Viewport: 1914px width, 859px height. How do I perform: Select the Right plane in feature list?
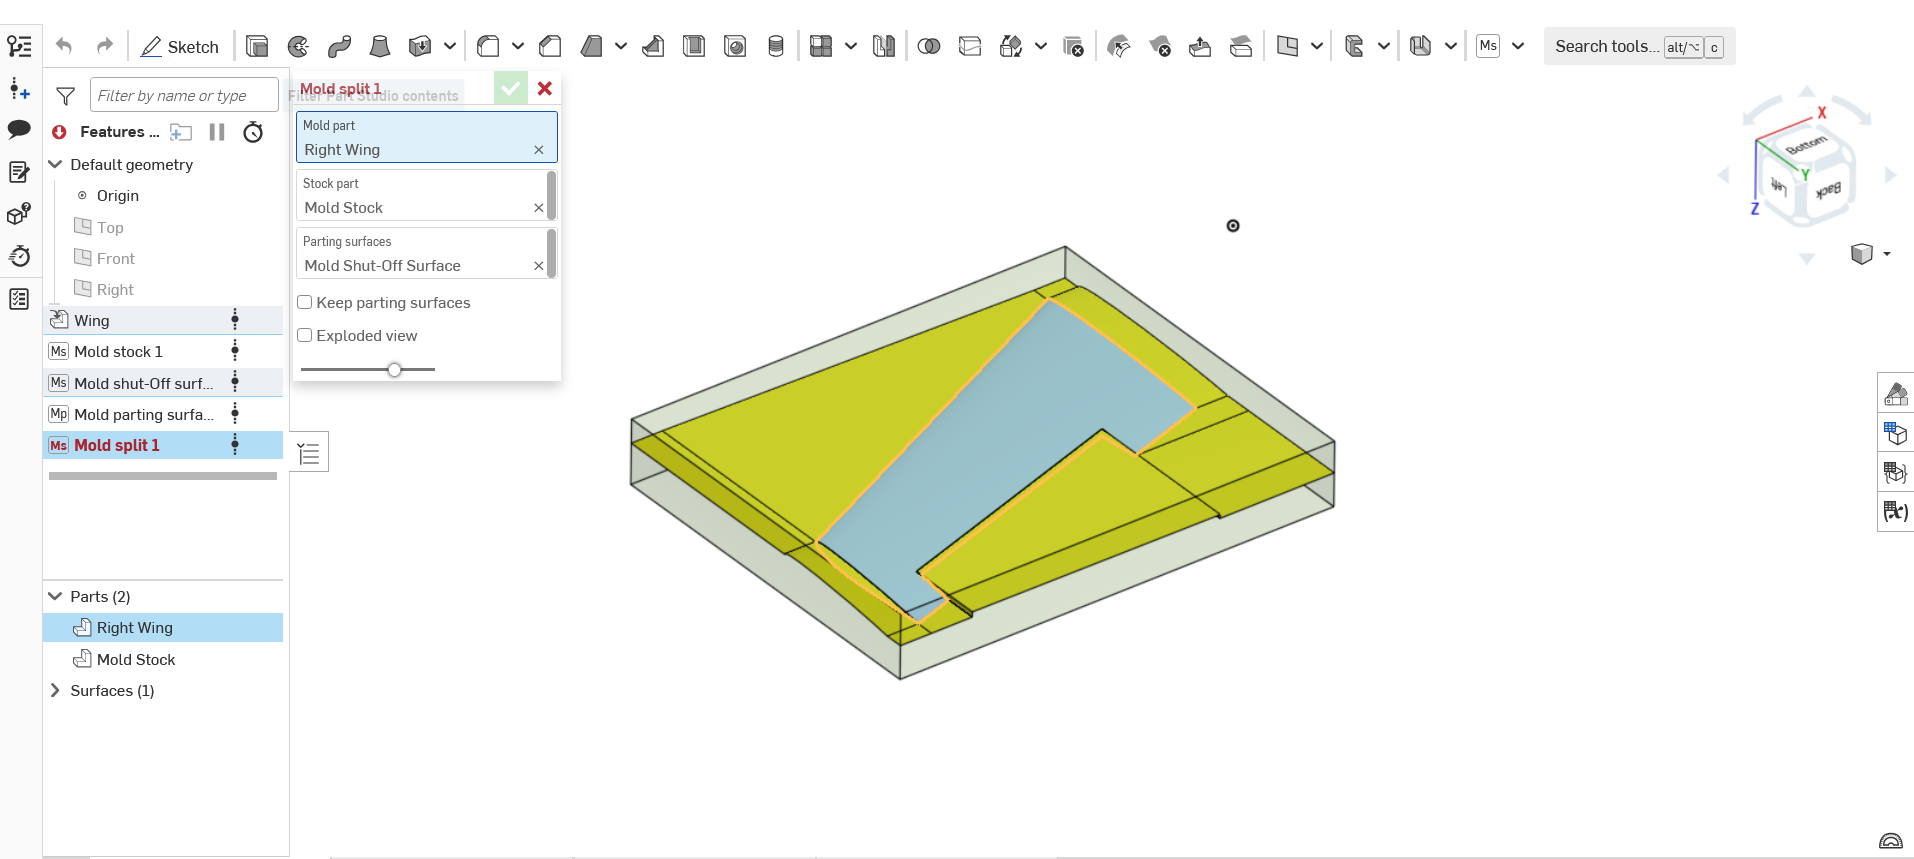click(x=115, y=289)
